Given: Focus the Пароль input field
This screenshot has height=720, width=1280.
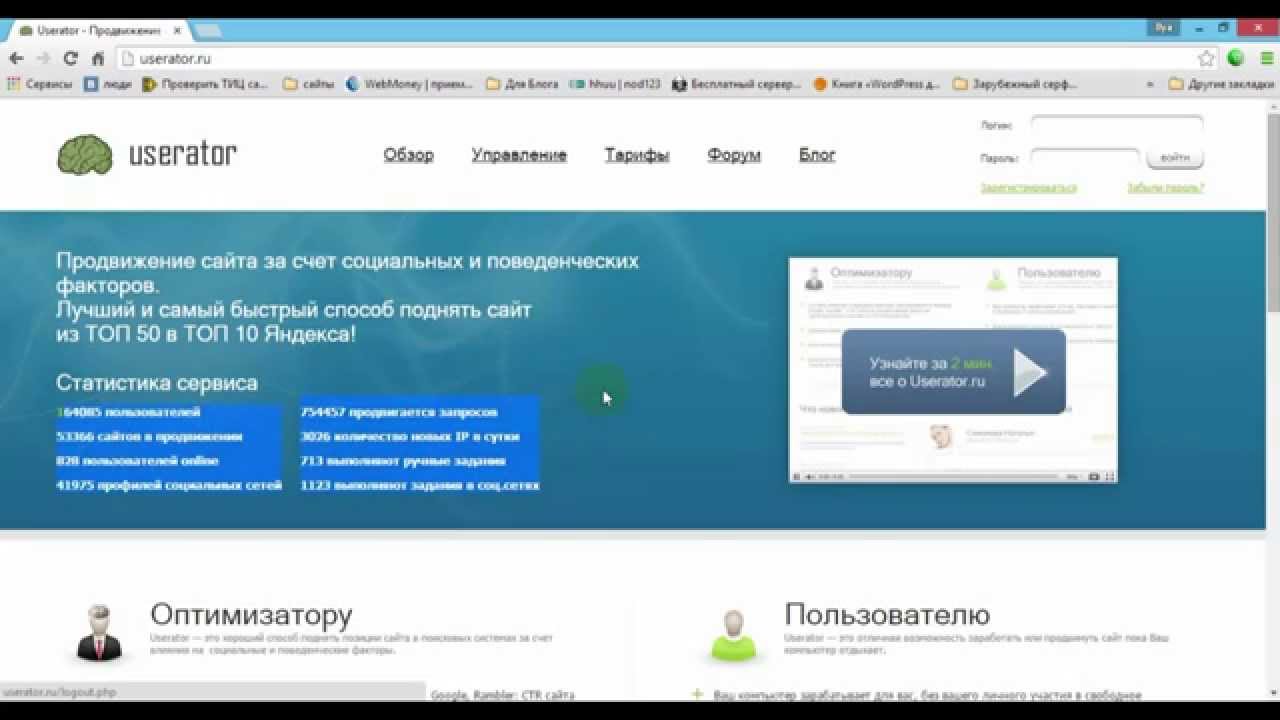Looking at the screenshot, I should click(1085, 158).
